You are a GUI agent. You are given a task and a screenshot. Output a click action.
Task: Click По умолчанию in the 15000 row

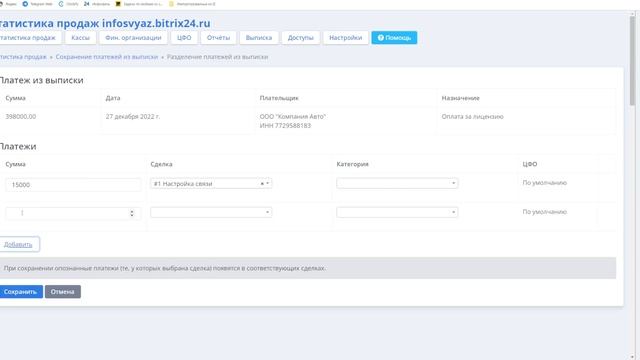(x=544, y=183)
